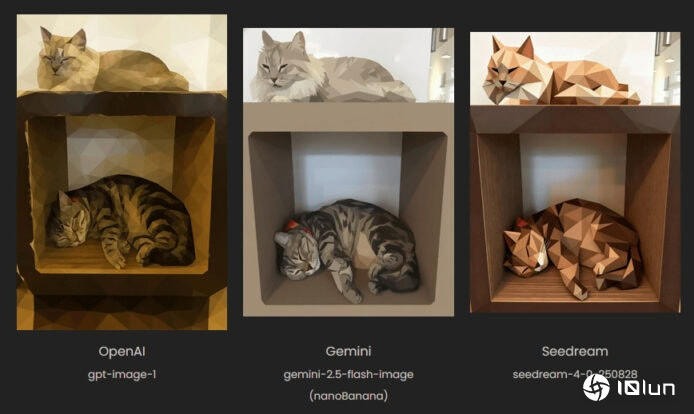Select the seedream-4-0-250828 model name
The image size is (694, 414).
[x=575, y=375]
